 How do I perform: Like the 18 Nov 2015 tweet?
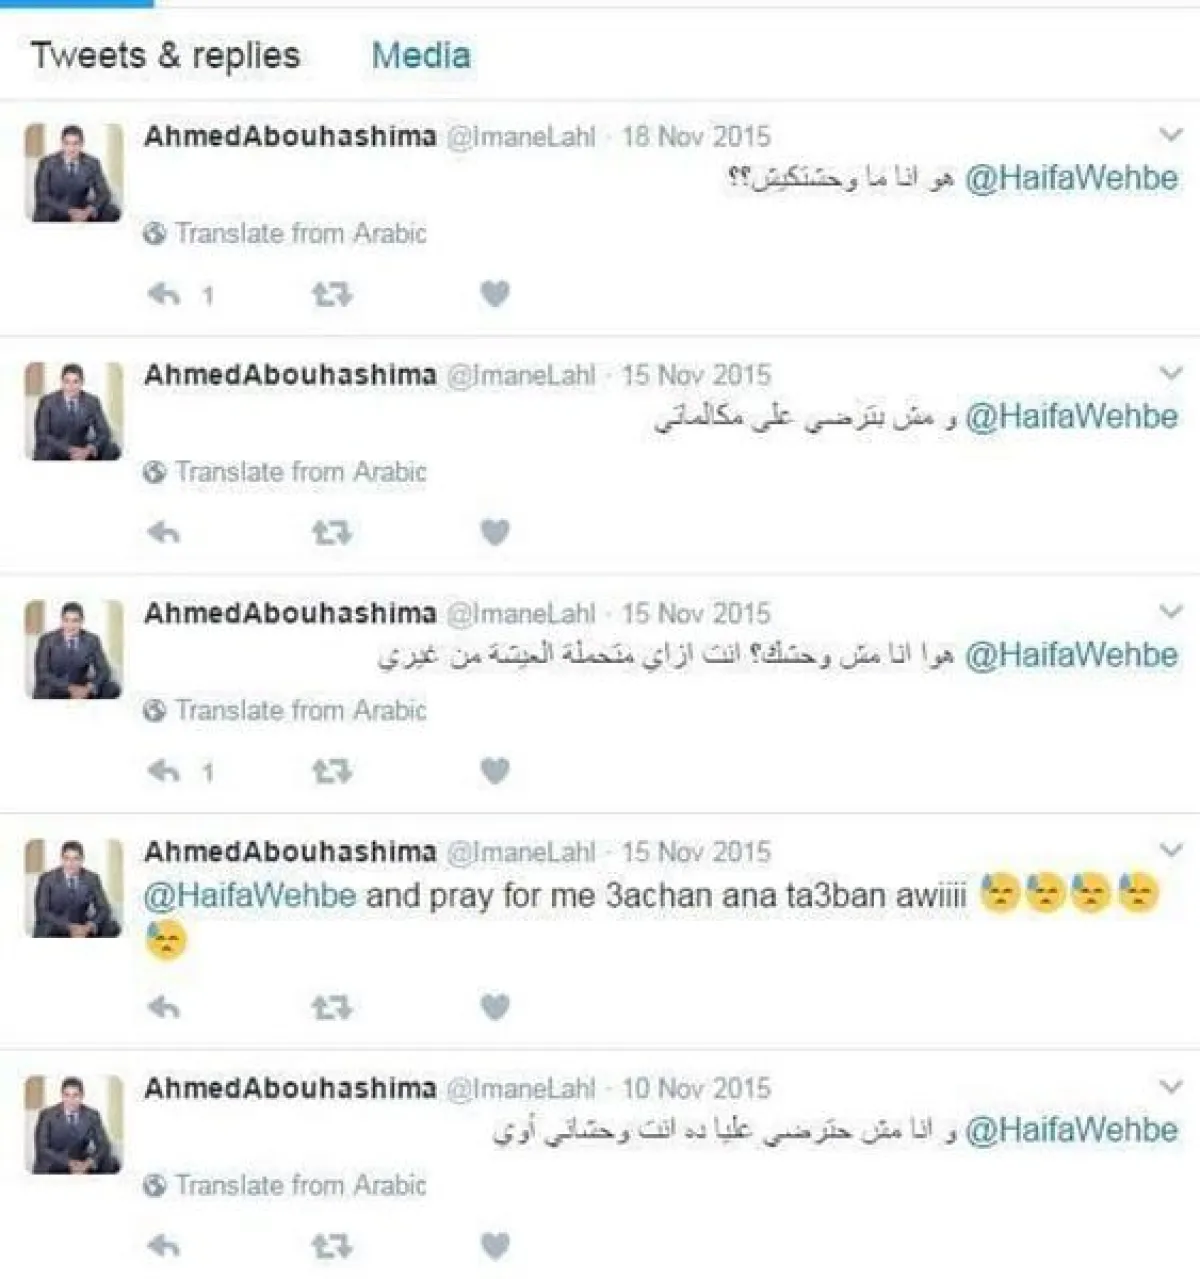coord(495,294)
